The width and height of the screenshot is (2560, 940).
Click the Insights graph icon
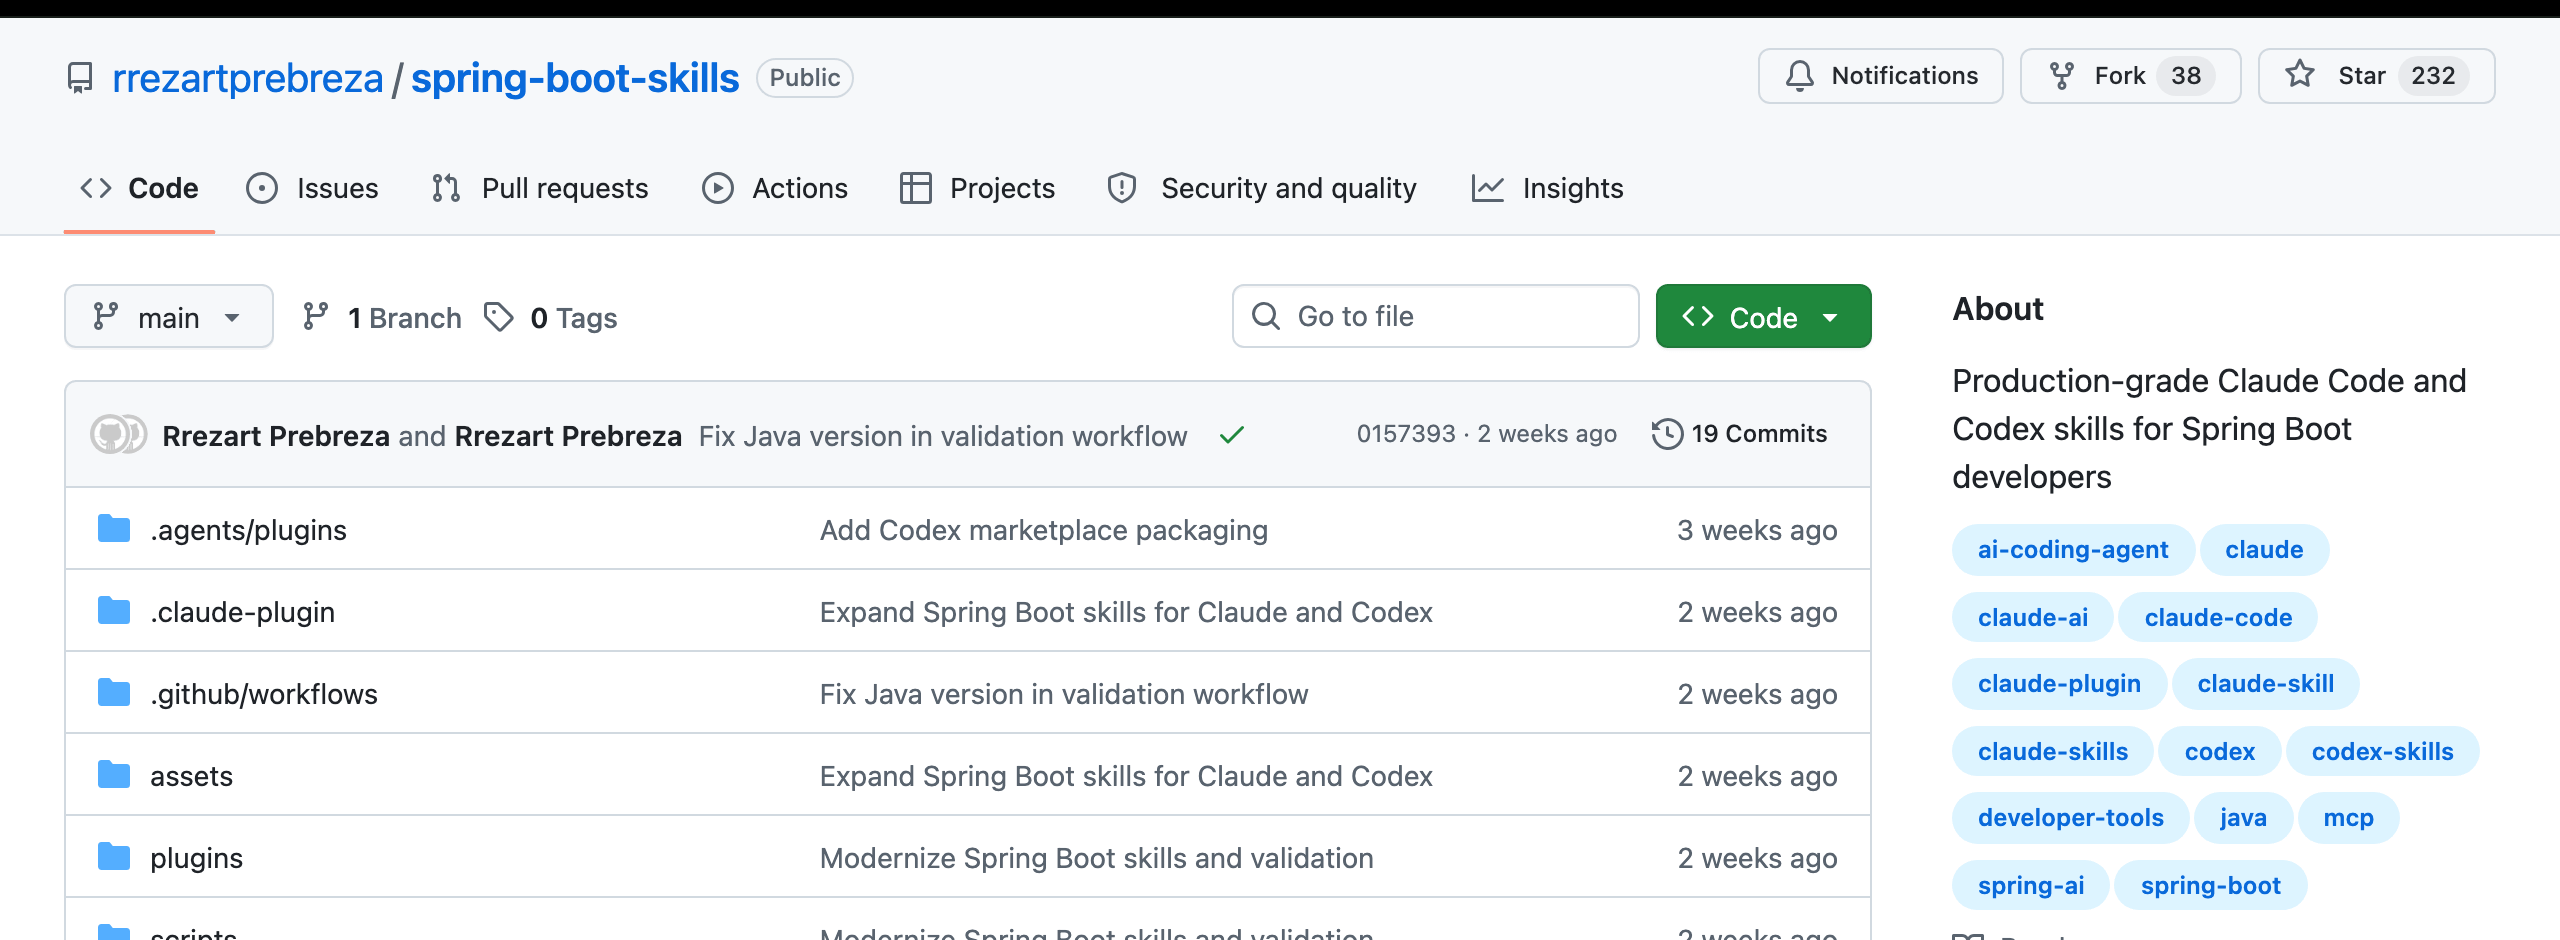[x=1488, y=188]
